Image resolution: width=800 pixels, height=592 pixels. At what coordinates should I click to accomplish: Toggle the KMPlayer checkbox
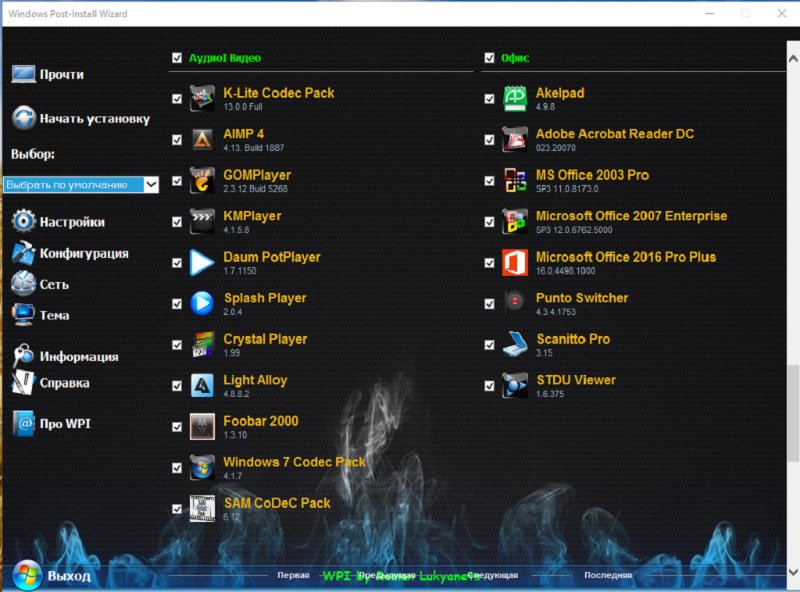[177, 221]
